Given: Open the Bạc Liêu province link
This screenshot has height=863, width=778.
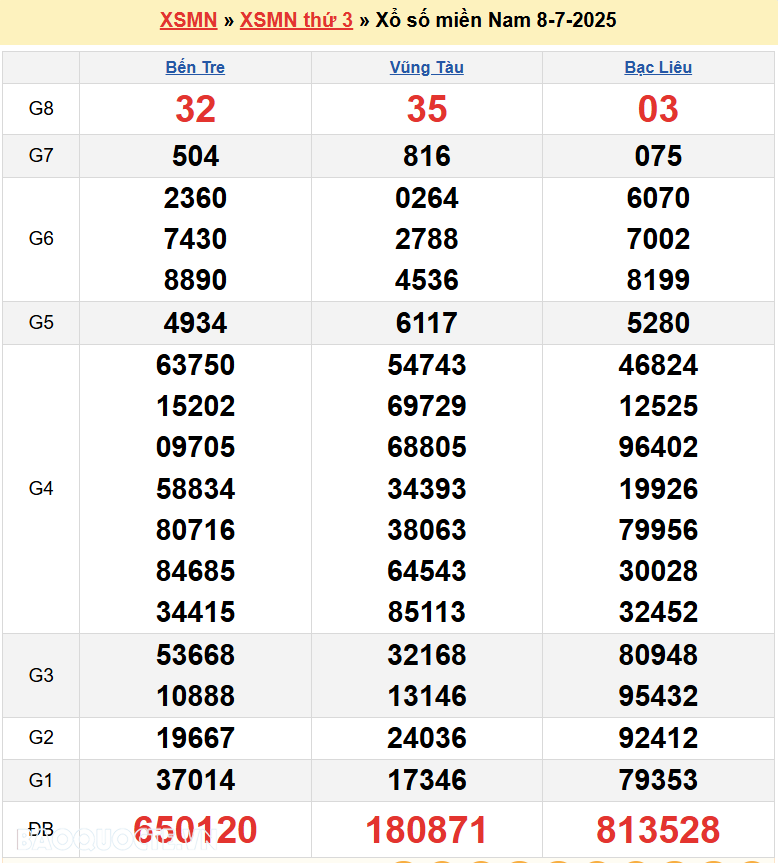Looking at the screenshot, I should pyautogui.click(x=658, y=68).
